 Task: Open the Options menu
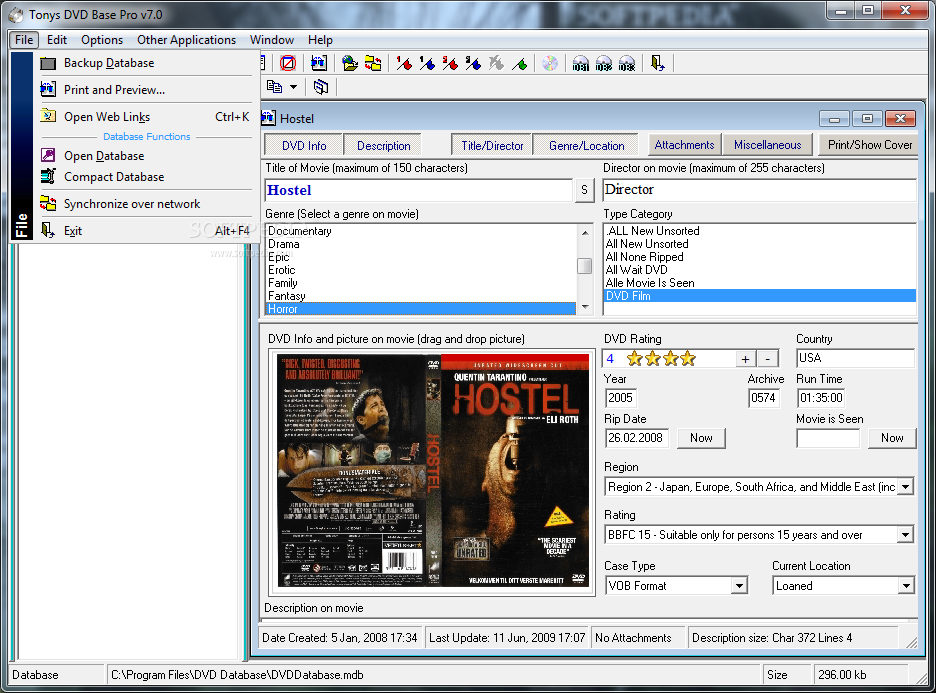(102, 39)
